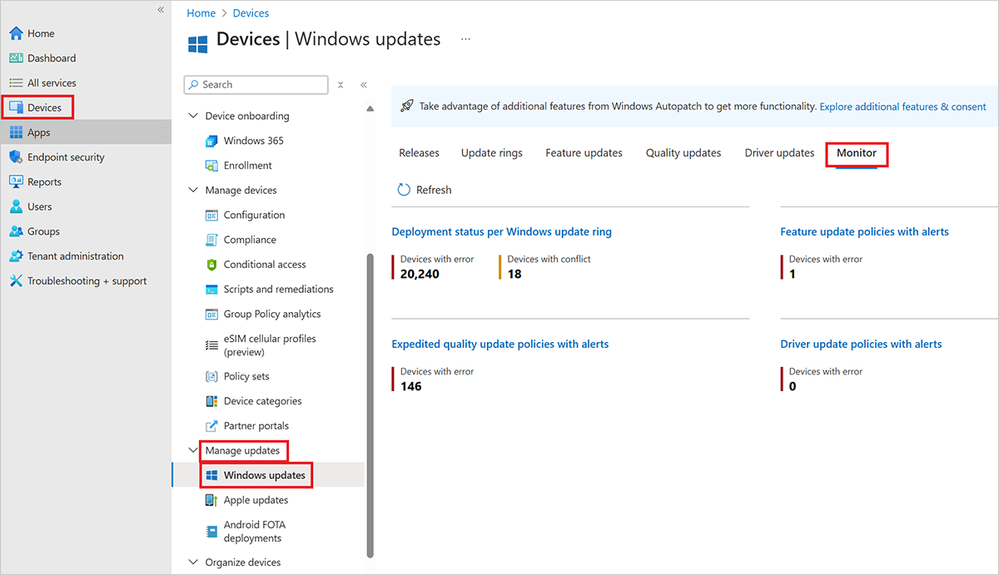Screen dimensions: 999x575
Task: Click the scroll up arrow in submenu
Action: 370,109
